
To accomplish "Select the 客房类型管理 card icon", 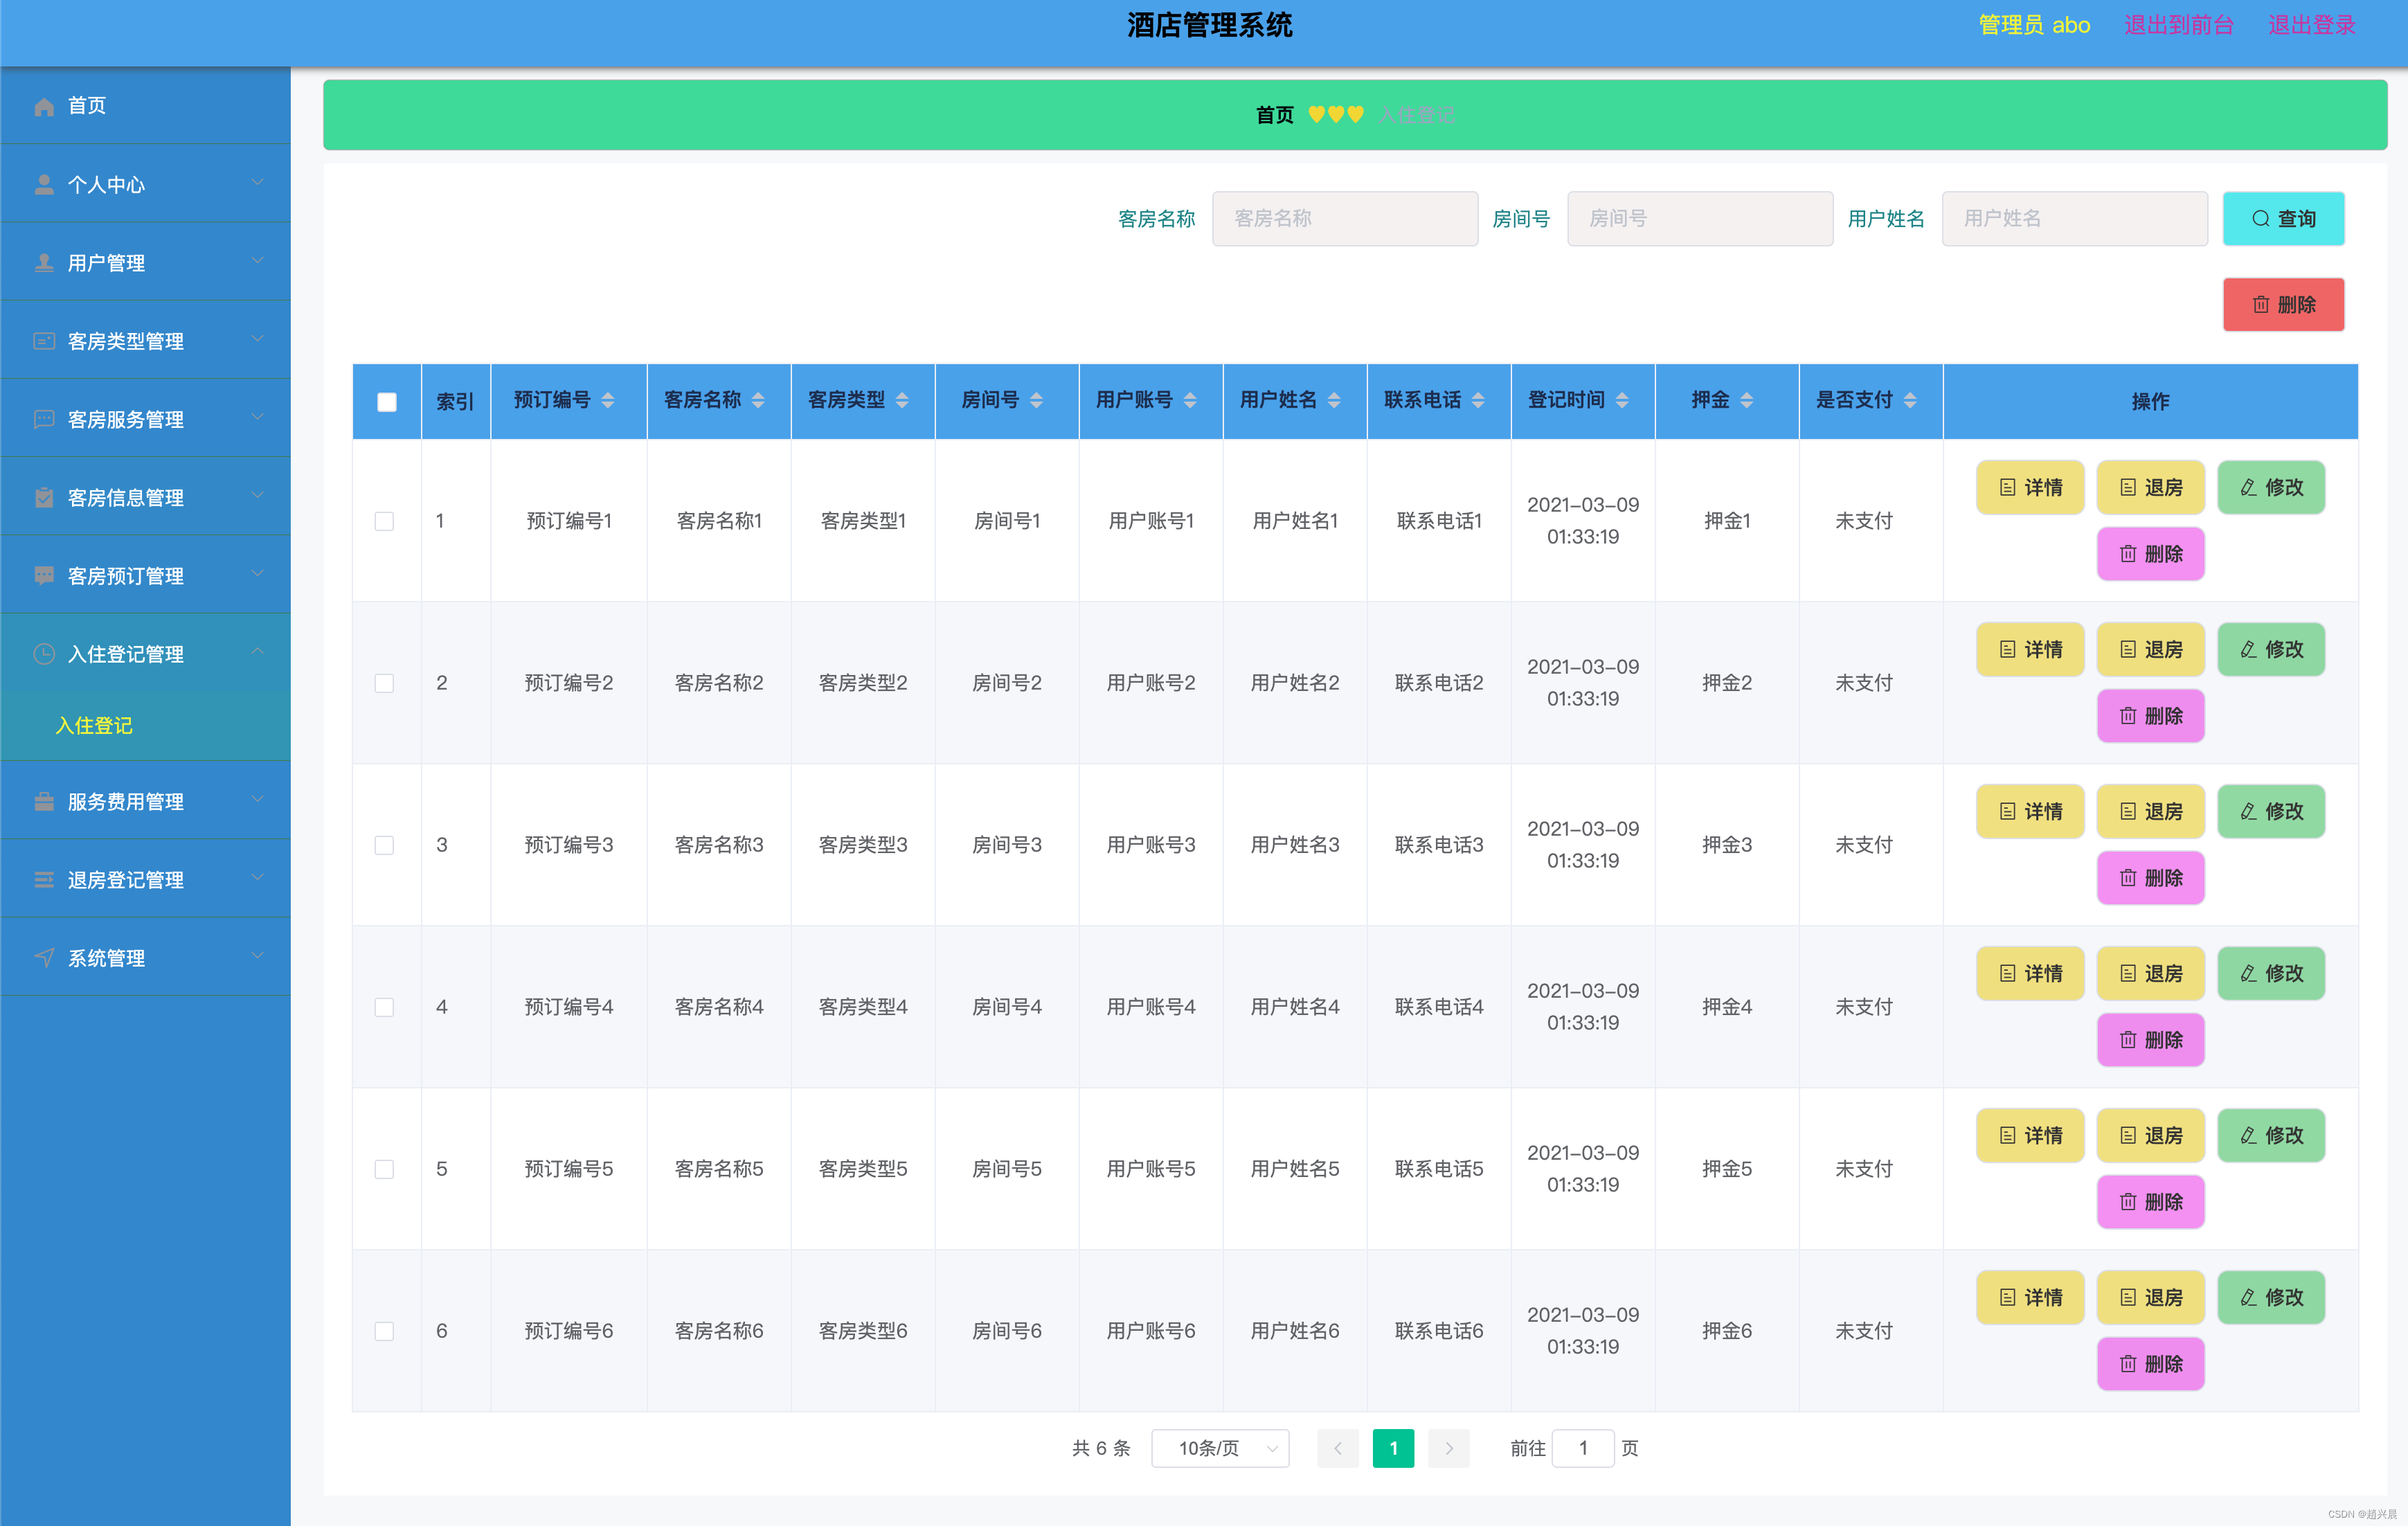I will [44, 340].
